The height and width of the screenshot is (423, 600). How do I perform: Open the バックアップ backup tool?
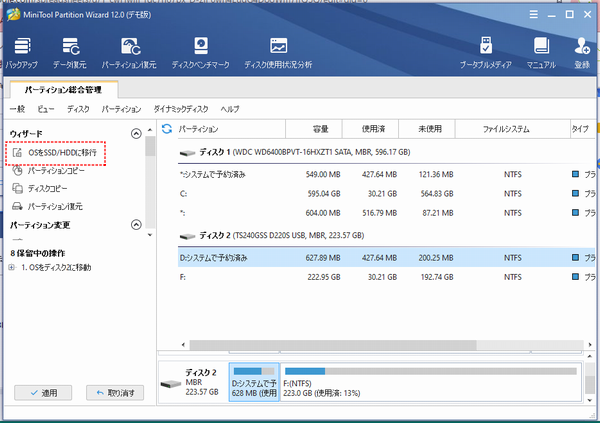22,53
